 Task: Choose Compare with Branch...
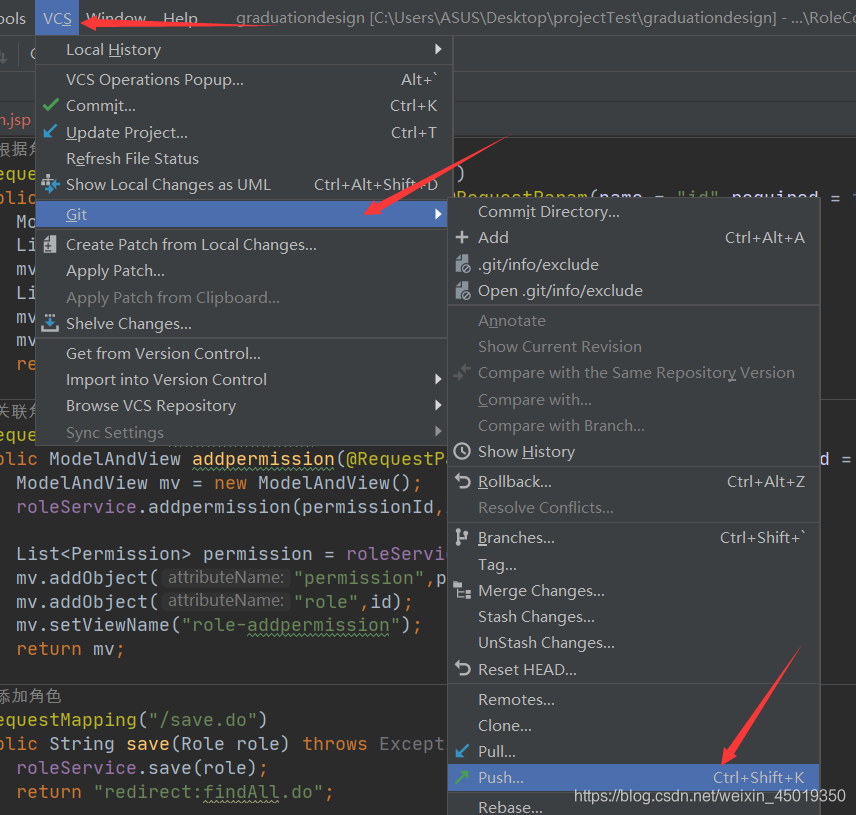click(x=634, y=425)
